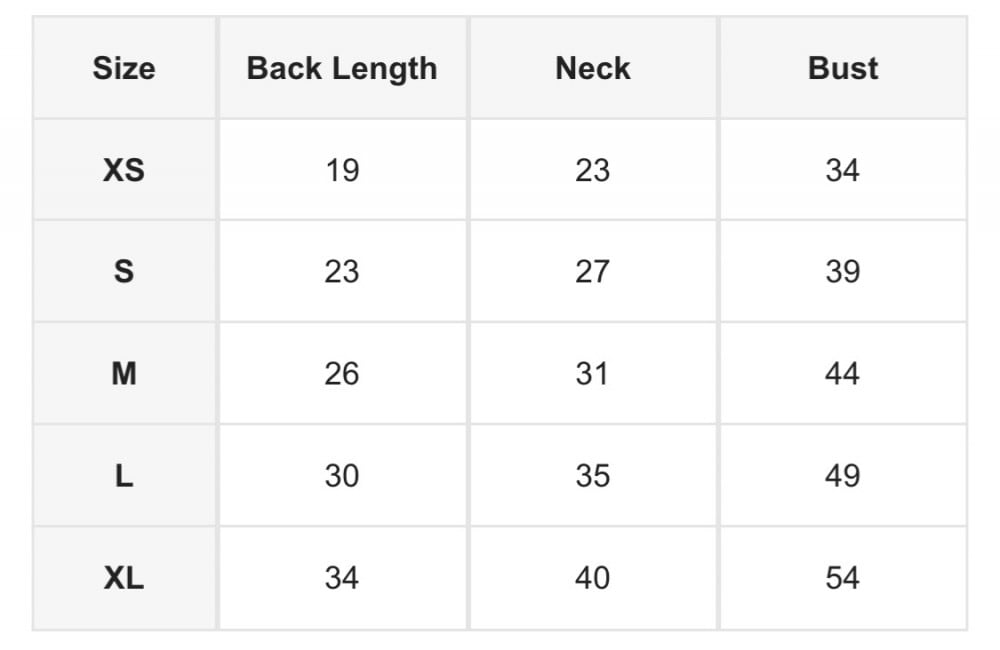
Task: Click the S bust value 39
Action: pos(842,272)
